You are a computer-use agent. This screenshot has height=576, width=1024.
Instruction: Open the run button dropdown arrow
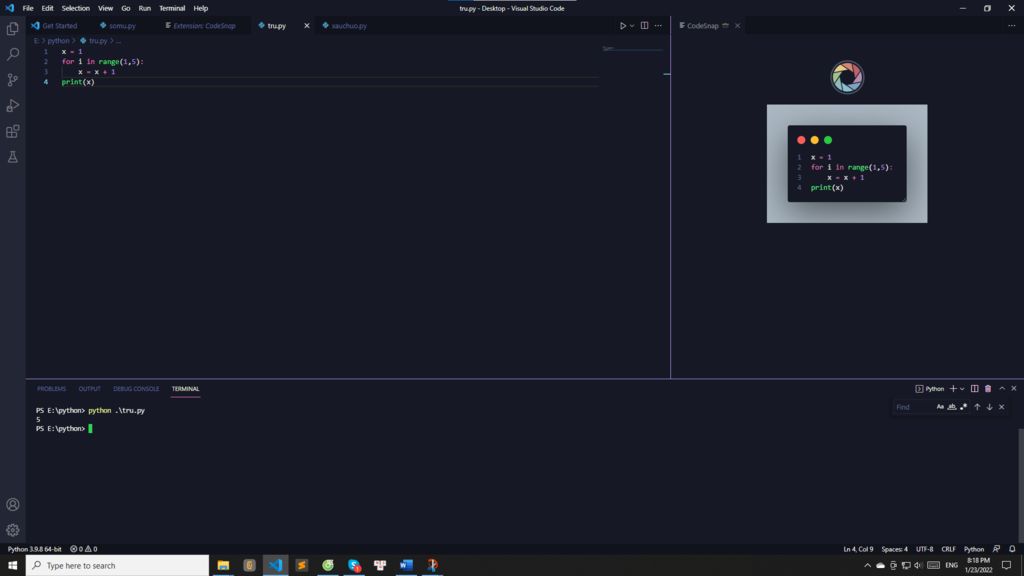(x=632, y=25)
